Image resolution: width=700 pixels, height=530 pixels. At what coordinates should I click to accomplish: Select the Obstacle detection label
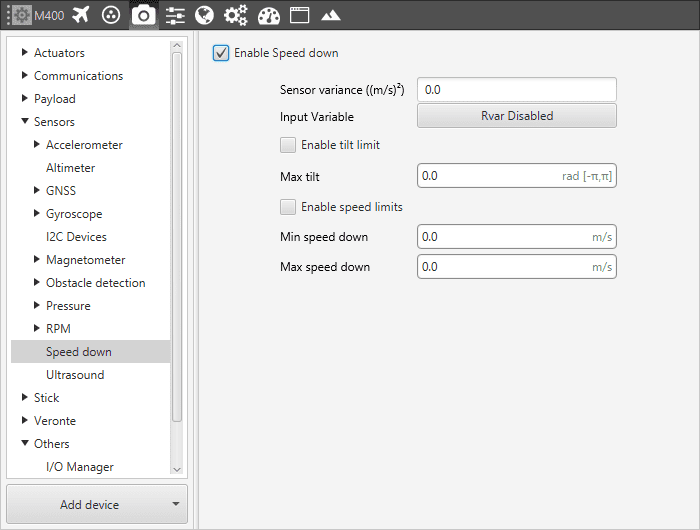point(96,283)
